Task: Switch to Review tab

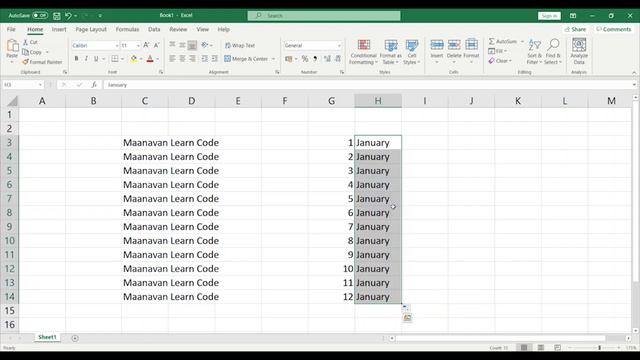Action: [178, 29]
